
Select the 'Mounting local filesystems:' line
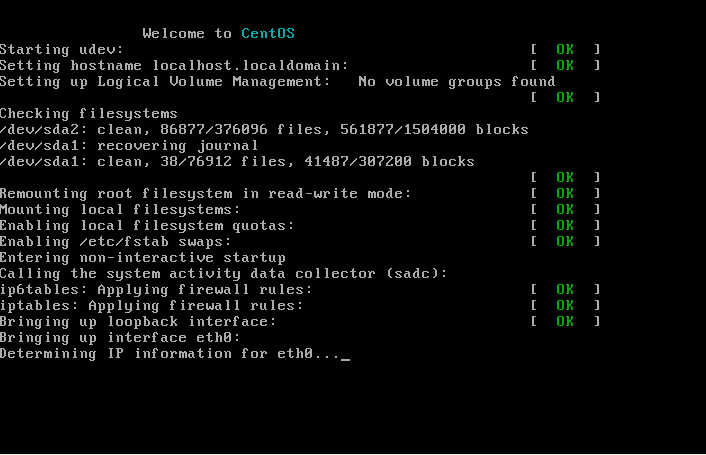point(120,210)
